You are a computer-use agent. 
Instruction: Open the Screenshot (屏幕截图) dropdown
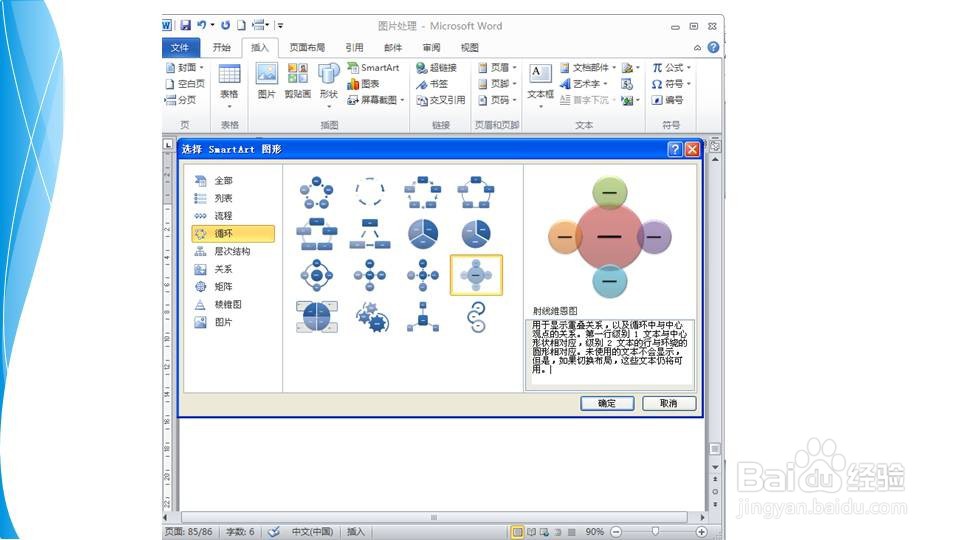point(376,100)
